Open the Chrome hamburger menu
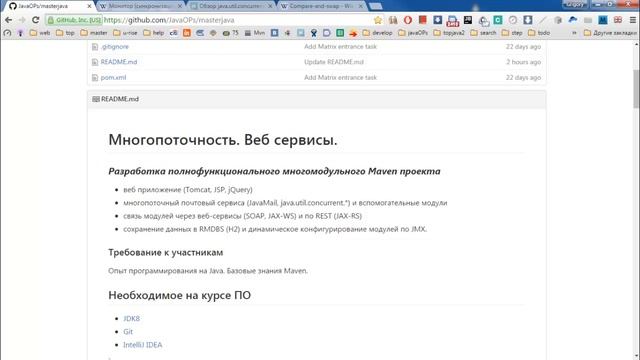This screenshot has height=360, width=640. (x=633, y=20)
